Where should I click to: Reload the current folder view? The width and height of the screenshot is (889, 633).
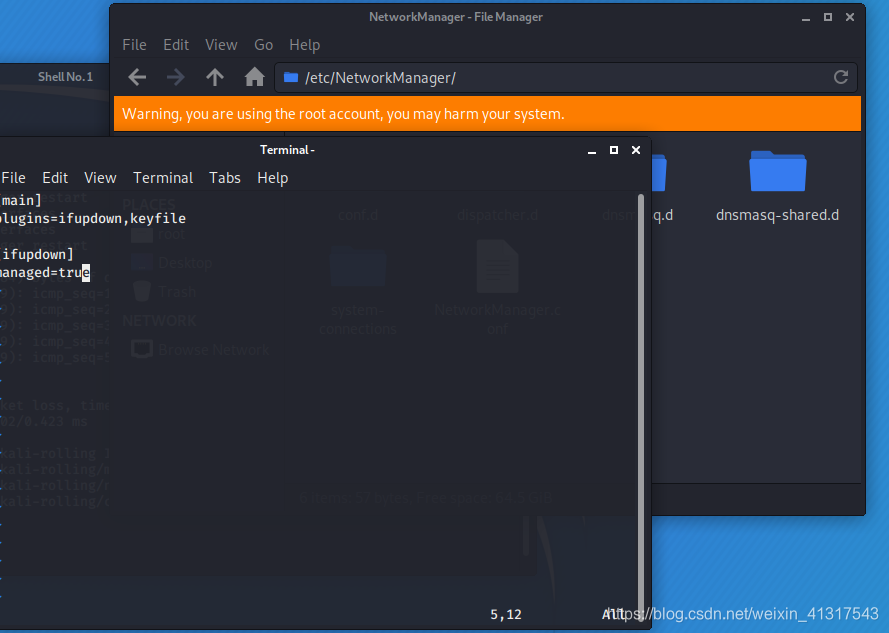click(x=841, y=77)
